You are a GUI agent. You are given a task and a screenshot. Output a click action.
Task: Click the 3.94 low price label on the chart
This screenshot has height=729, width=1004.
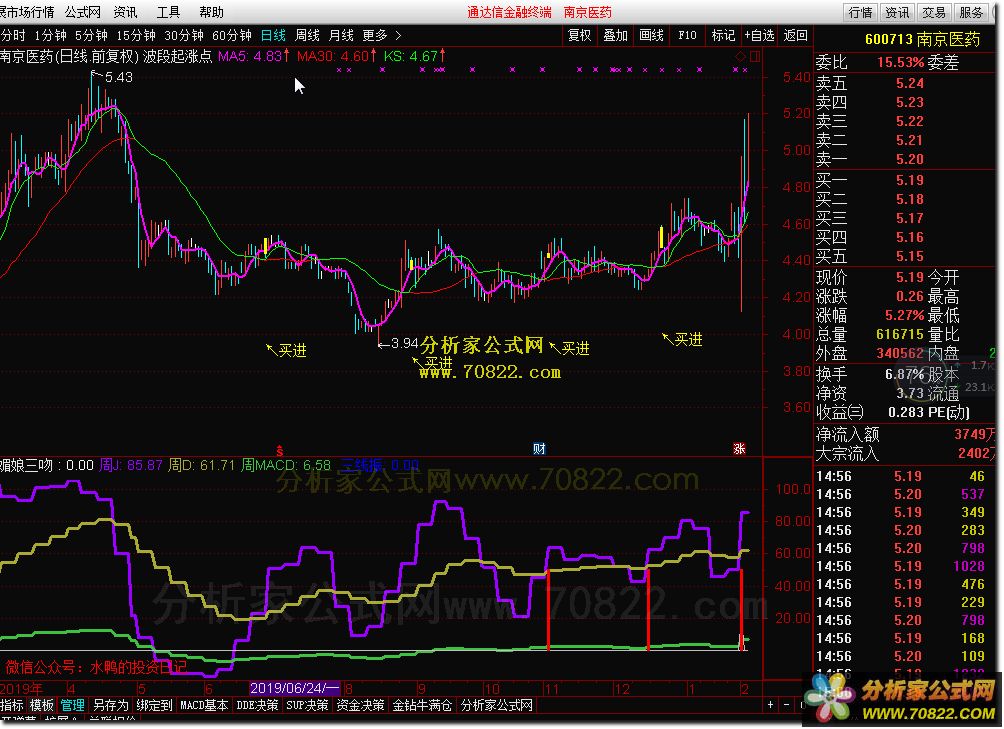pos(405,344)
